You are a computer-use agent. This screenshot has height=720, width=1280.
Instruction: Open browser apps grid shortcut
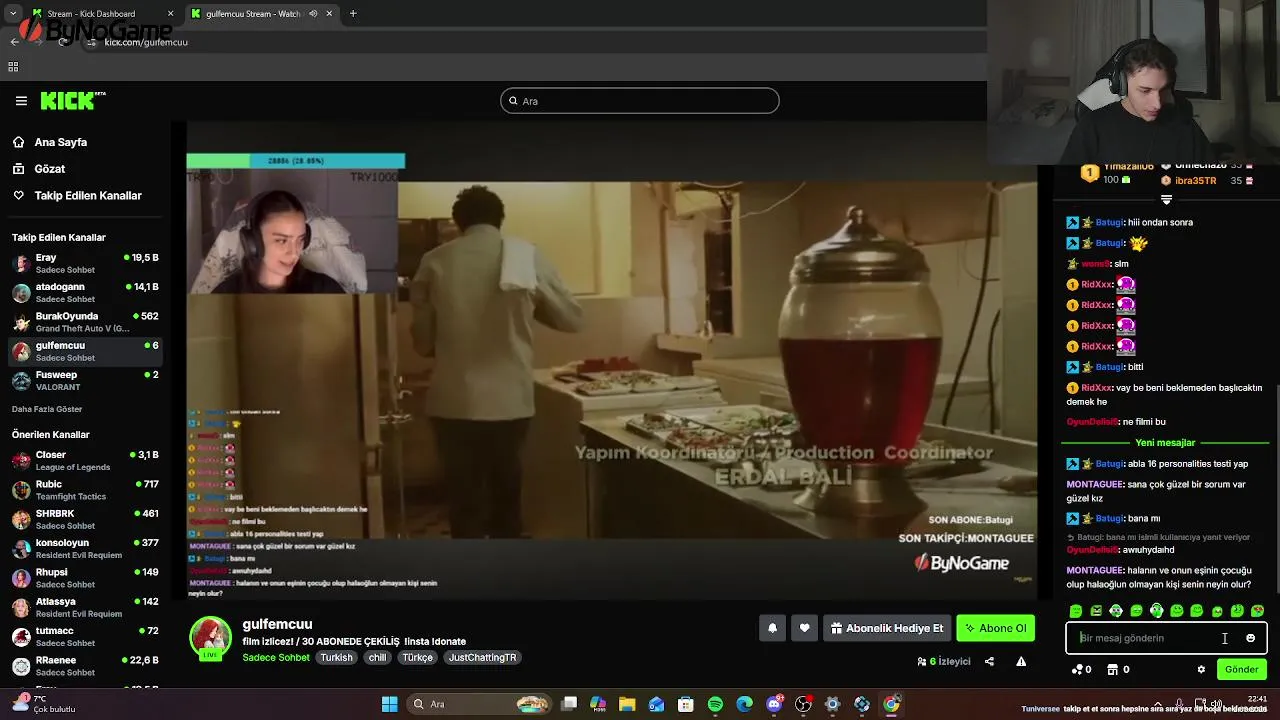click(13, 67)
